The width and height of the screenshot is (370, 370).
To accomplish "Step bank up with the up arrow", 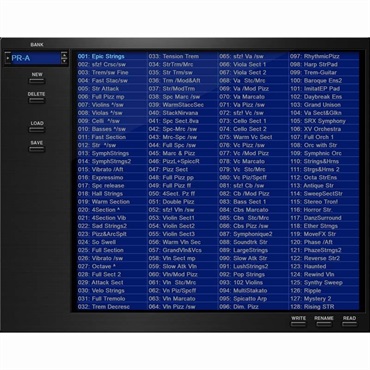I will click(x=64, y=55).
